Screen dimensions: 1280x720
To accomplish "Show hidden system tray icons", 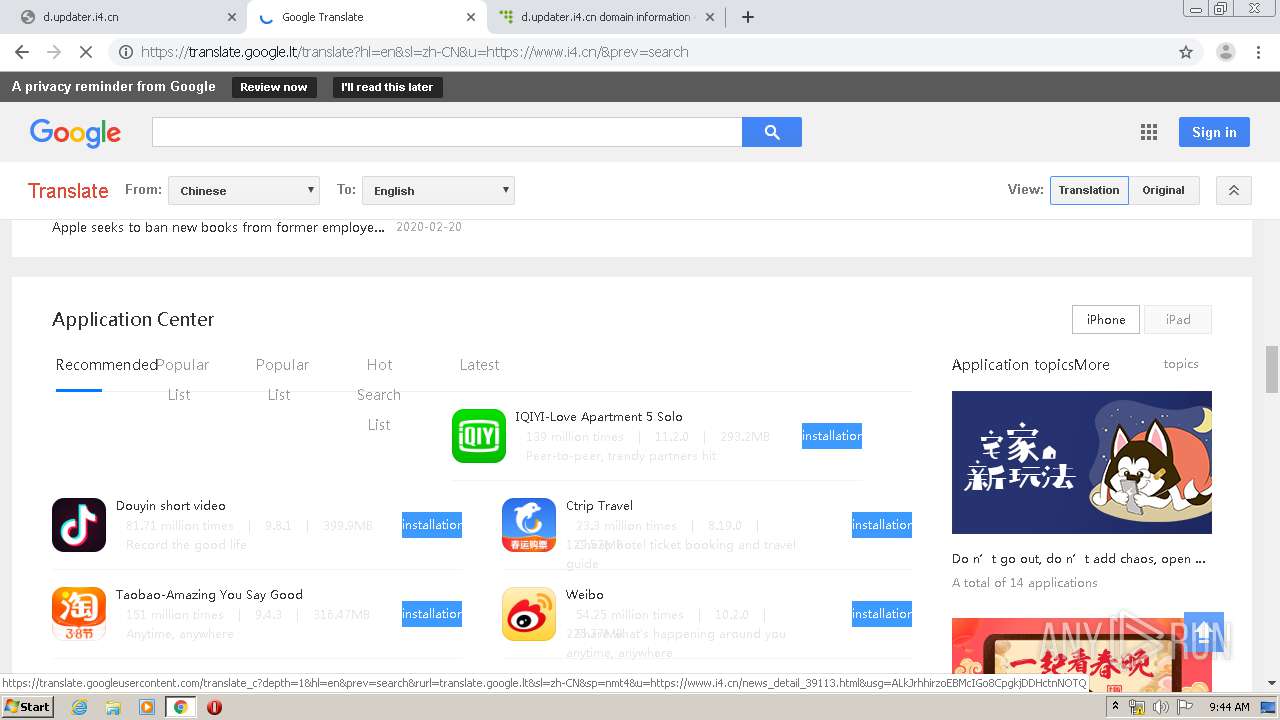I will tap(1115, 707).
